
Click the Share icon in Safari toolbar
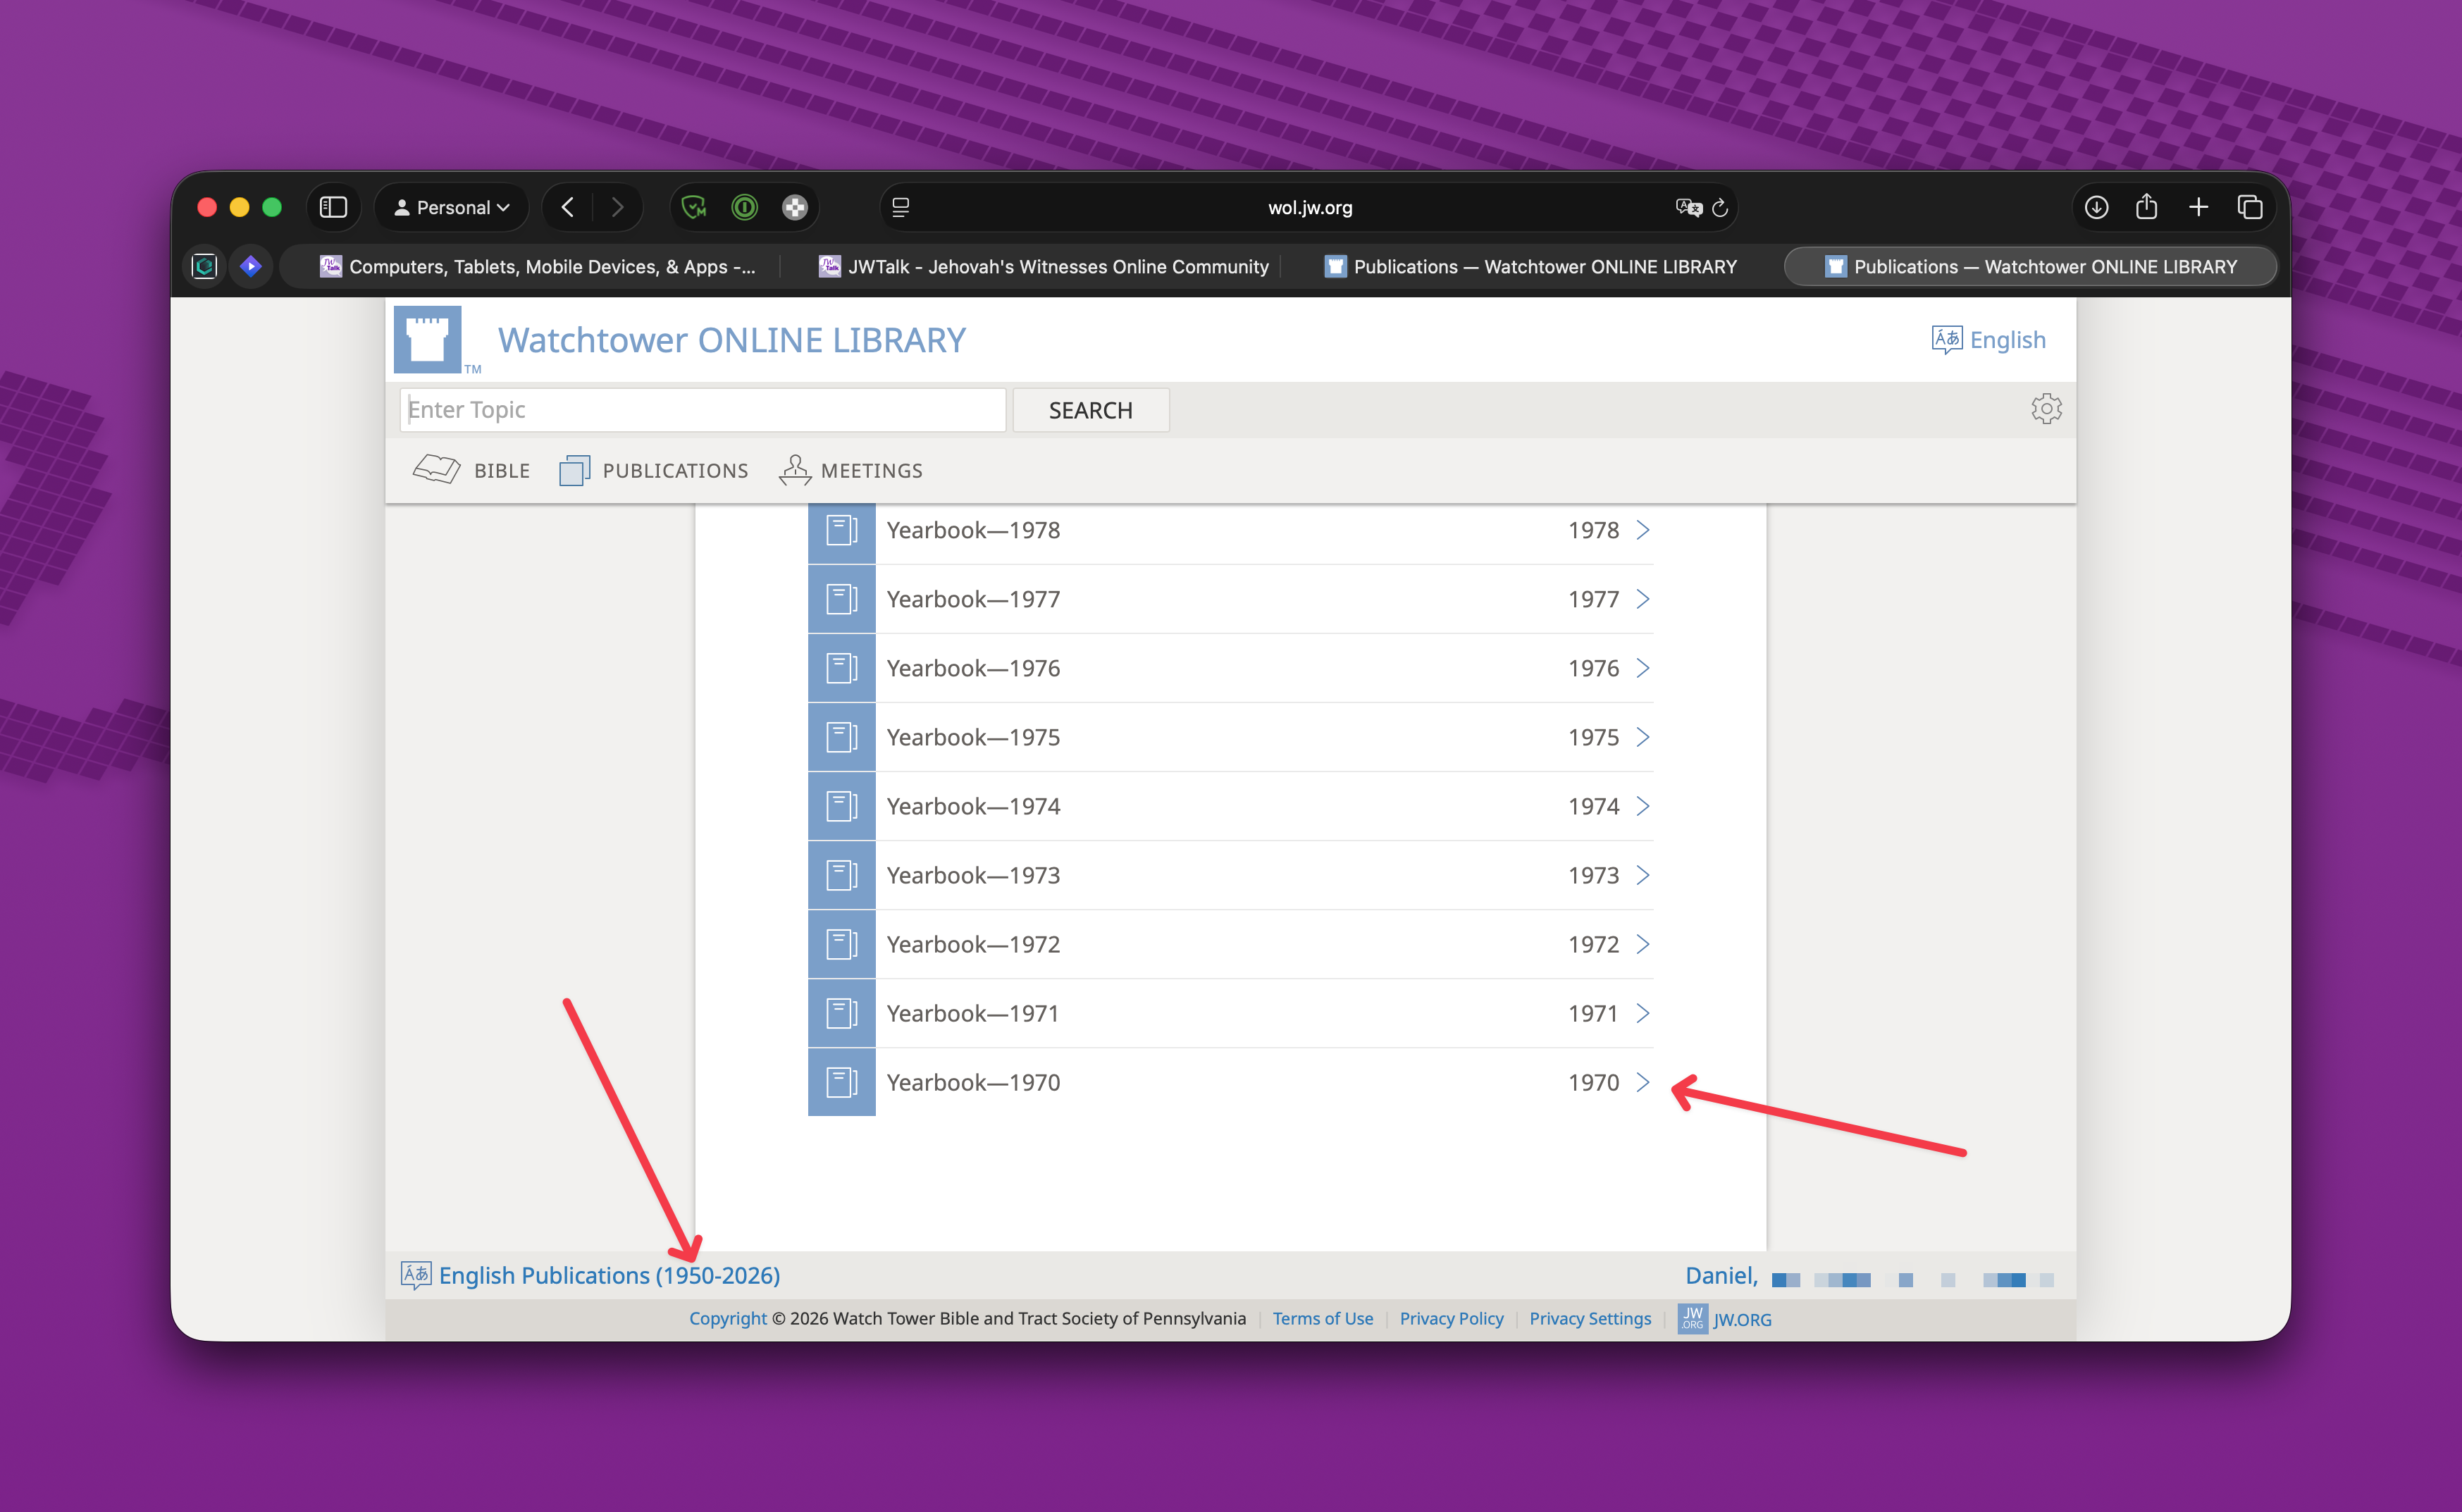click(x=2146, y=207)
